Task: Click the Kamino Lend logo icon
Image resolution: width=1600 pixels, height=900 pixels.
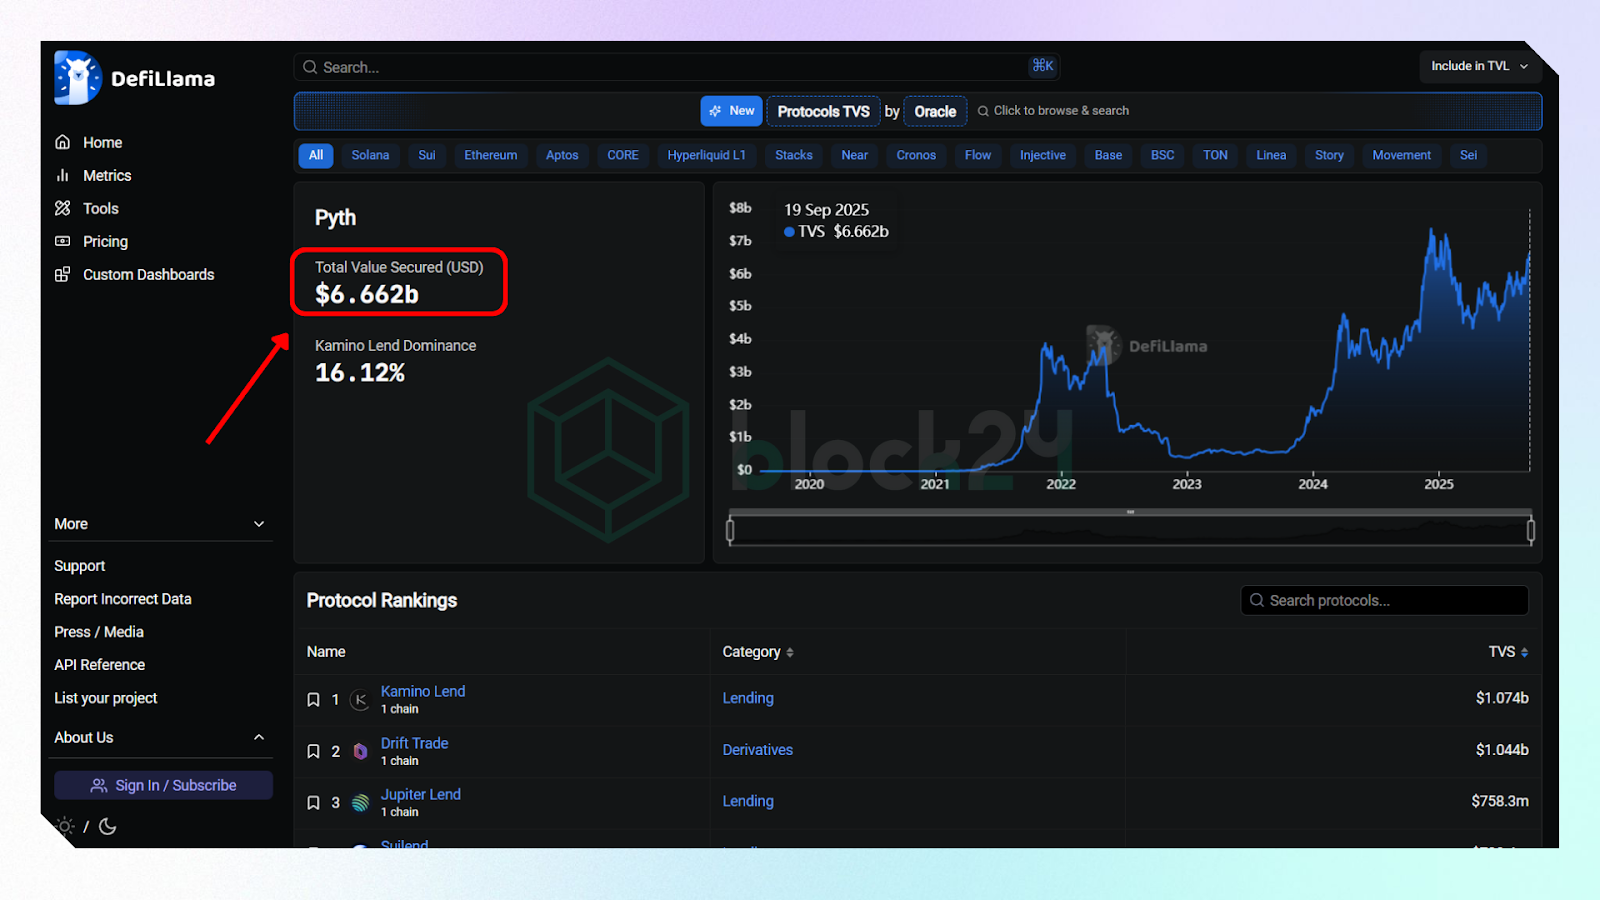Action: (x=360, y=700)
